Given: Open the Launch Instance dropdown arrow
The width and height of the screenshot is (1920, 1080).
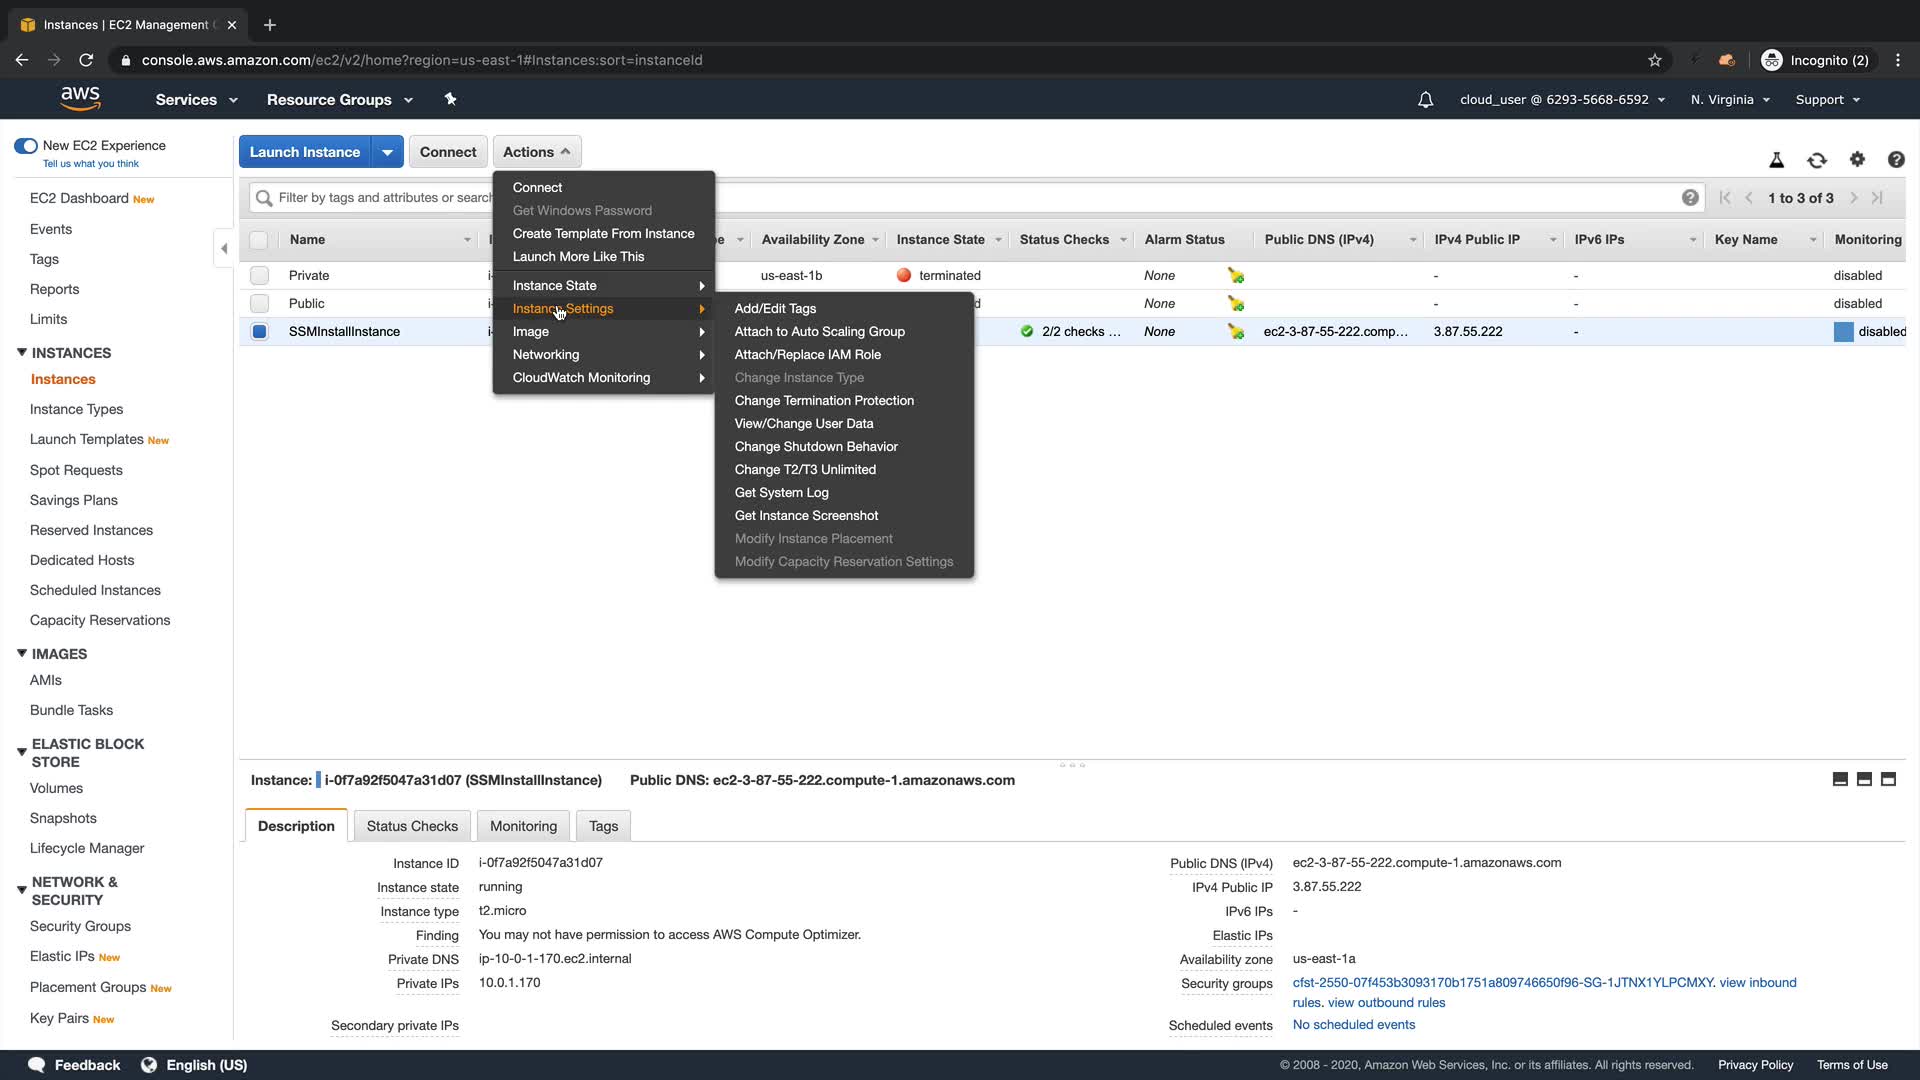Looking at the screenshot, I should (387, 152).
